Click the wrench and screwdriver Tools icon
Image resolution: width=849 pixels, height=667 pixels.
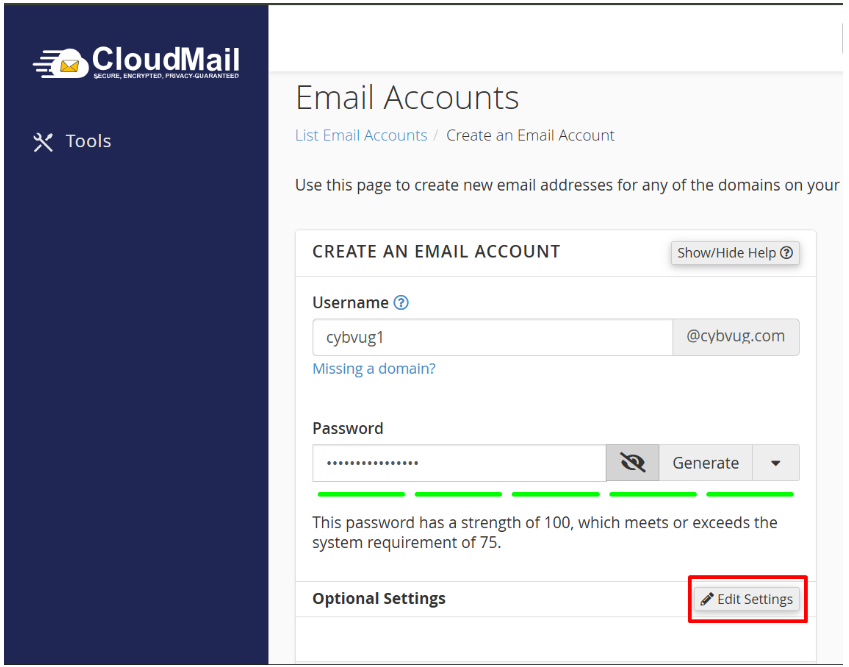[43, 142]
